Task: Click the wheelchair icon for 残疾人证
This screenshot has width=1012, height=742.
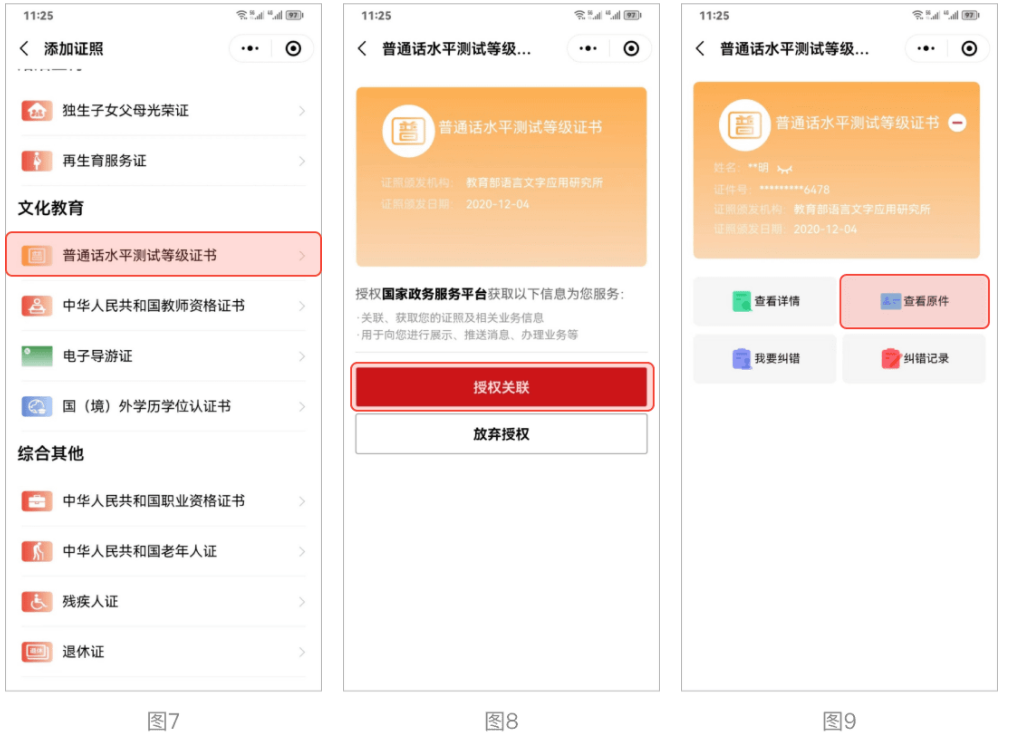Action: (37, 601)
